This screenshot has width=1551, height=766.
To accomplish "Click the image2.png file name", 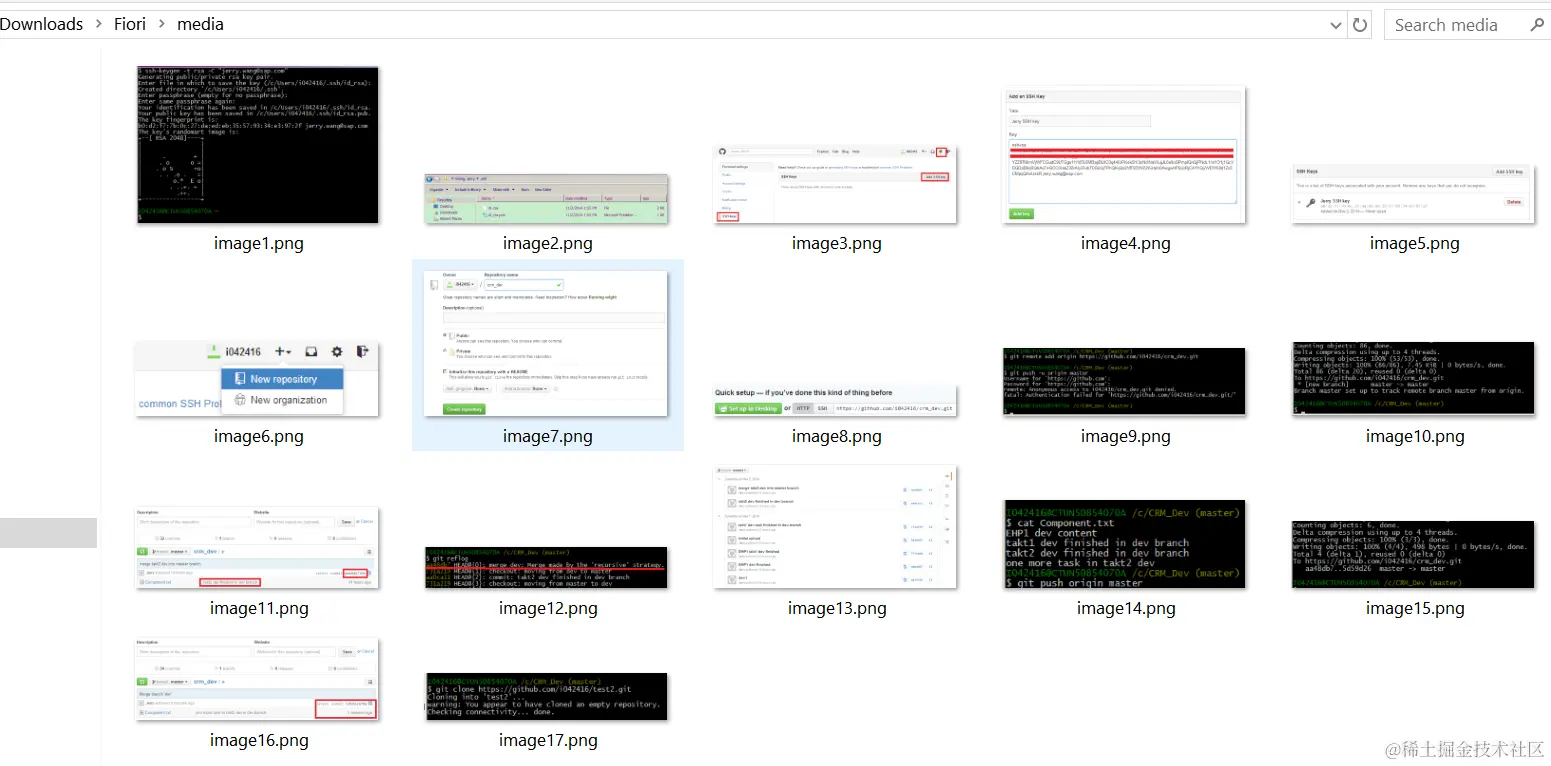I will [x=547, y=243].
